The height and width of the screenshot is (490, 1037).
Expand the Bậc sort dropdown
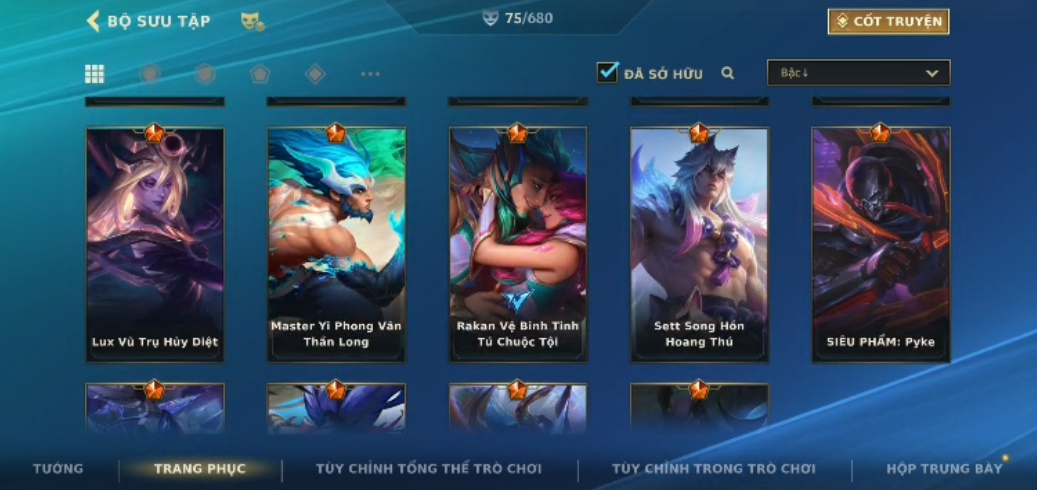coord(858,73)
